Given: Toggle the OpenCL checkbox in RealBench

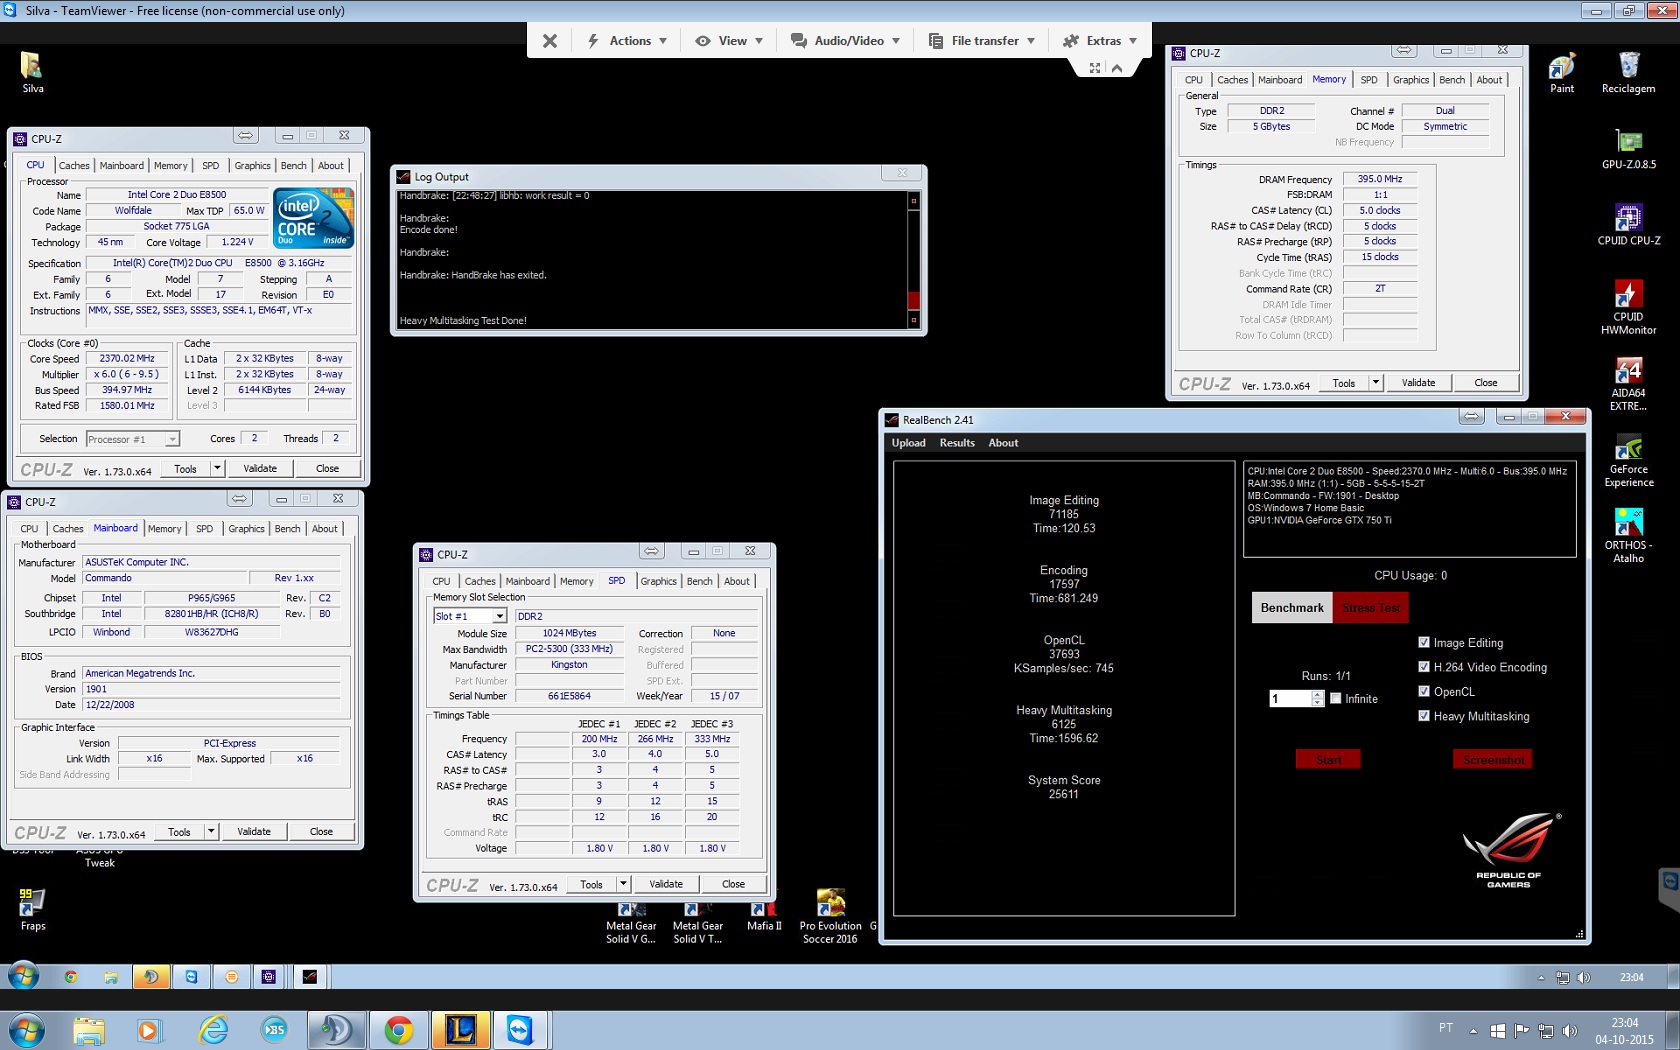Looking at the screenshot, I should (1424, 691).
